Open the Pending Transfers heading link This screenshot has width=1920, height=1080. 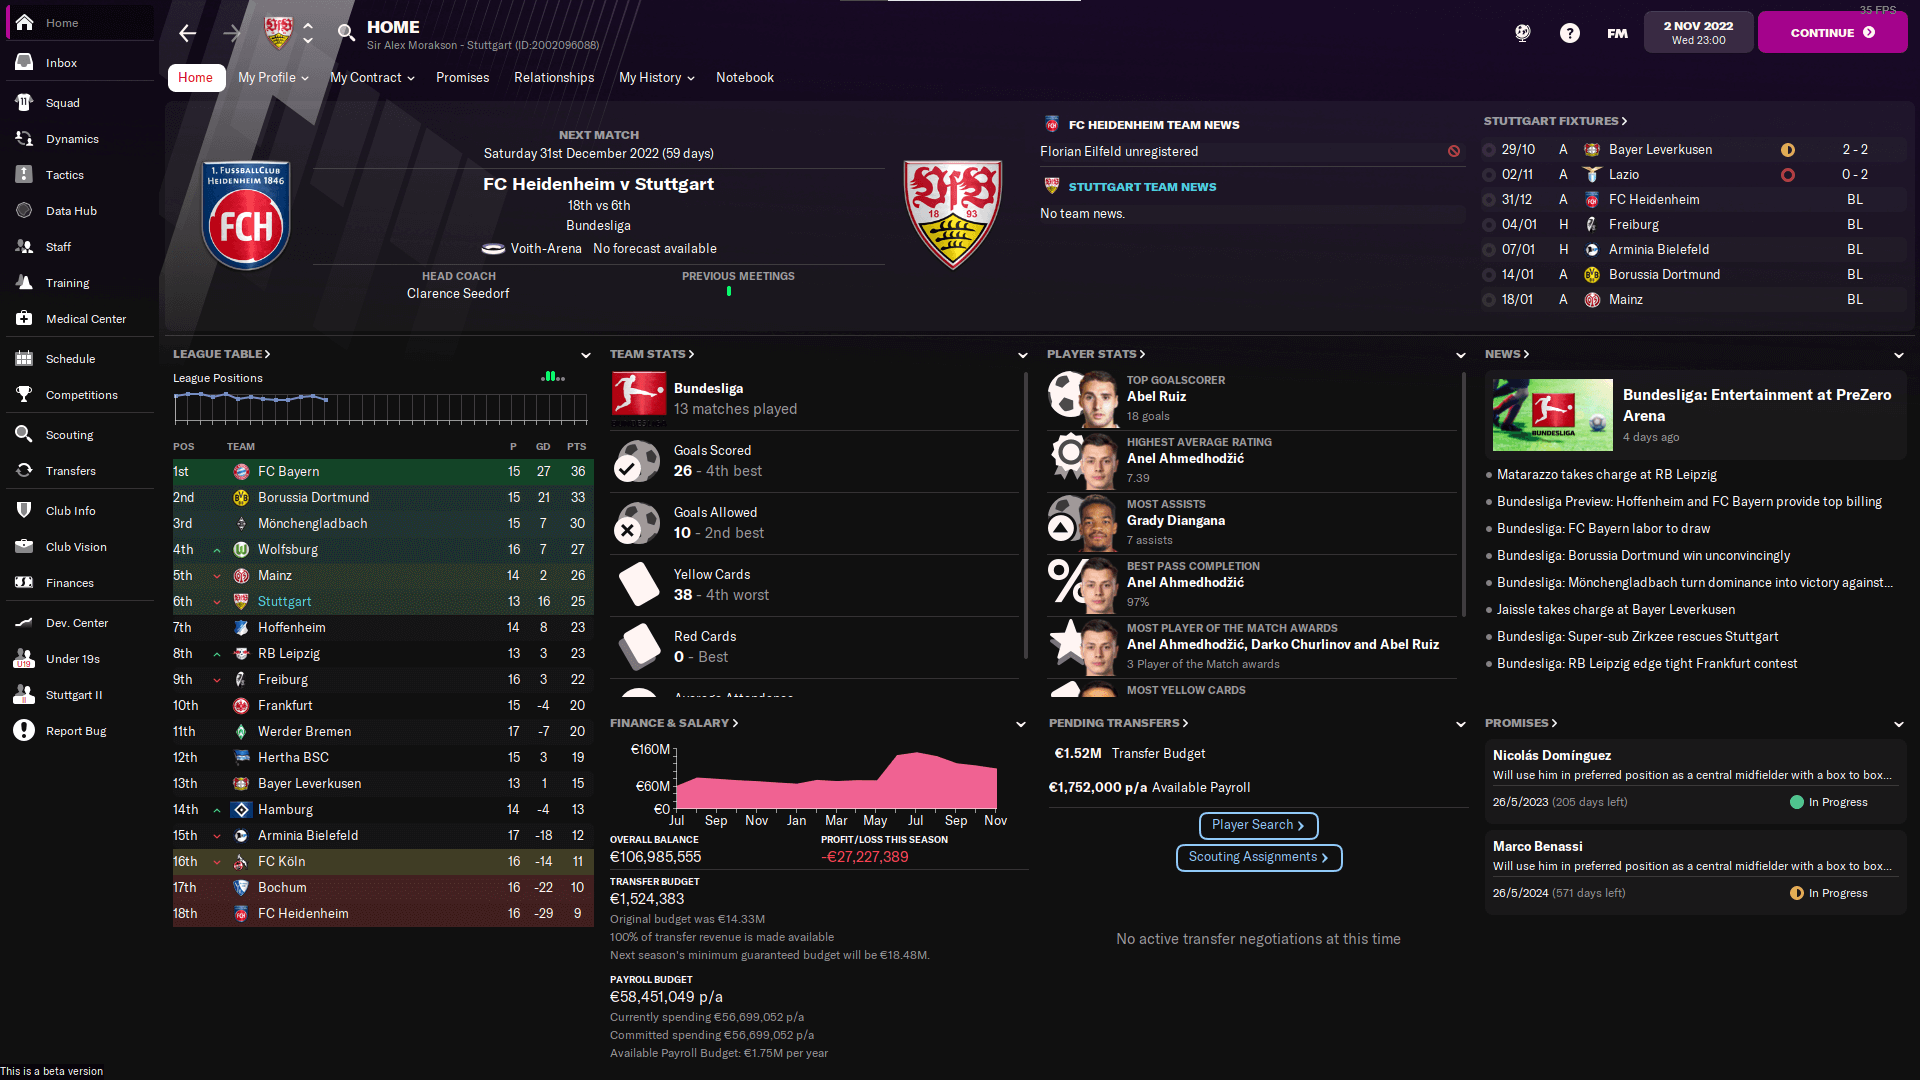pyautogui.click(x=1118, y=723)
